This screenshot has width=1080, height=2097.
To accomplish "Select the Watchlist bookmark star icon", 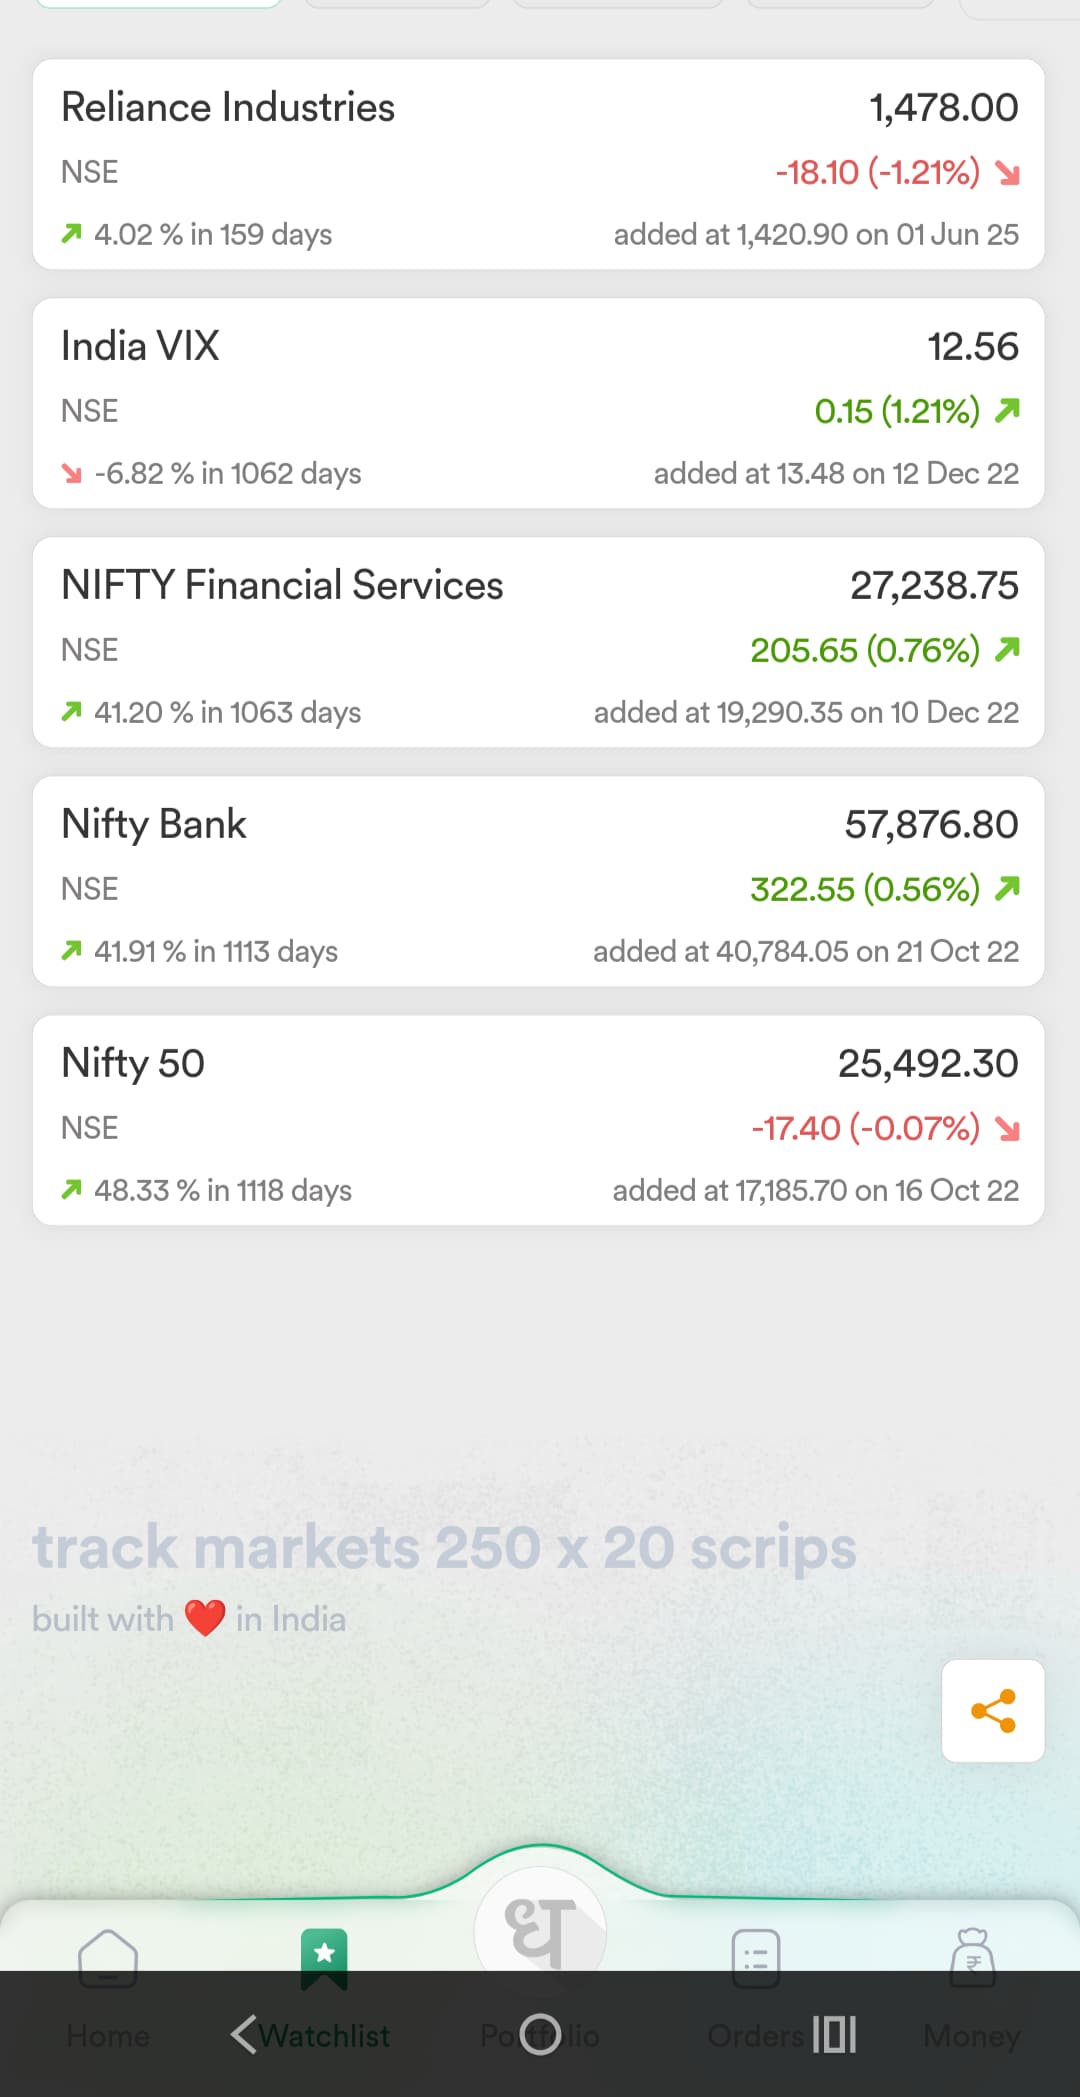I will point(324,1956).
